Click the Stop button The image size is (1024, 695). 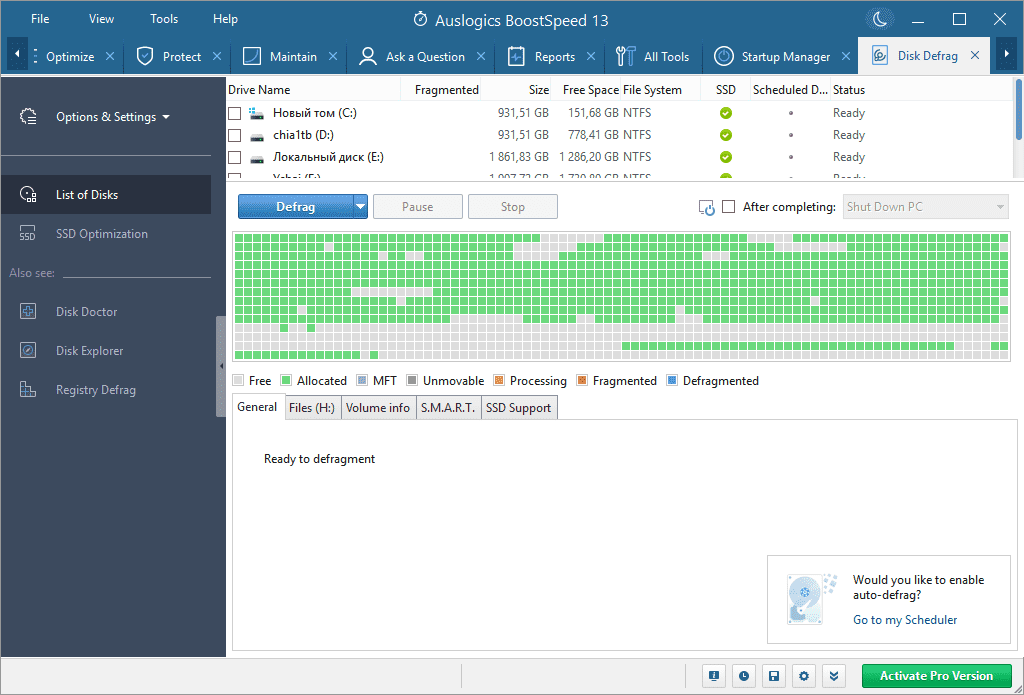coord(513,206)
